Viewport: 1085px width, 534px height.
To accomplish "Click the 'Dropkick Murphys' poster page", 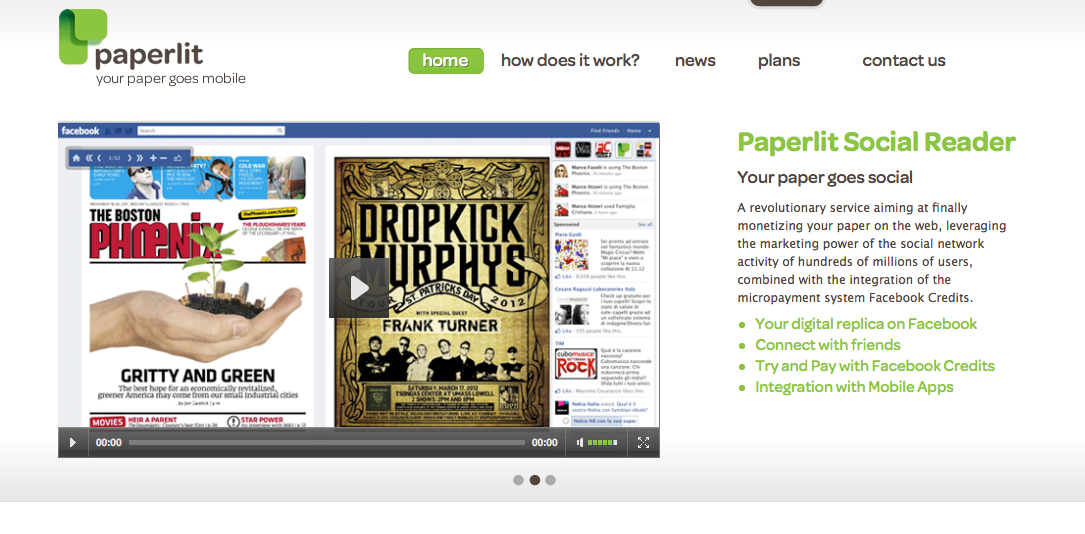I will pos(441,292).
